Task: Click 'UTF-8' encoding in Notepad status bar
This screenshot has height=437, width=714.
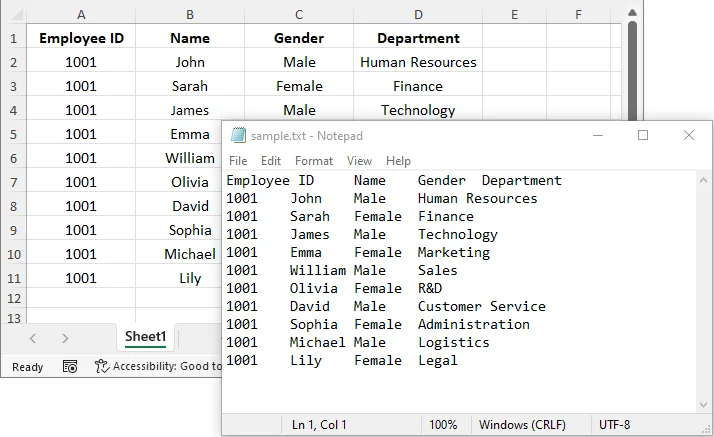Action: click(x=614, y=425)
